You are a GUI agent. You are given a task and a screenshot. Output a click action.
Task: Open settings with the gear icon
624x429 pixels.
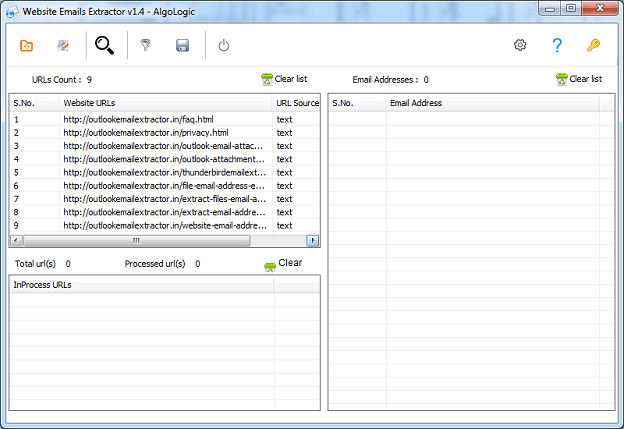pos(520,45)
